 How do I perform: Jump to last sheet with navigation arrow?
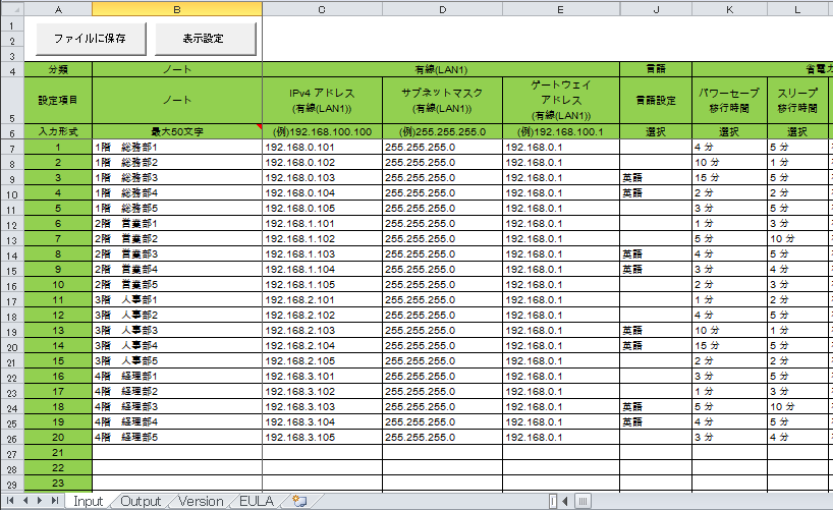point(55,500)
